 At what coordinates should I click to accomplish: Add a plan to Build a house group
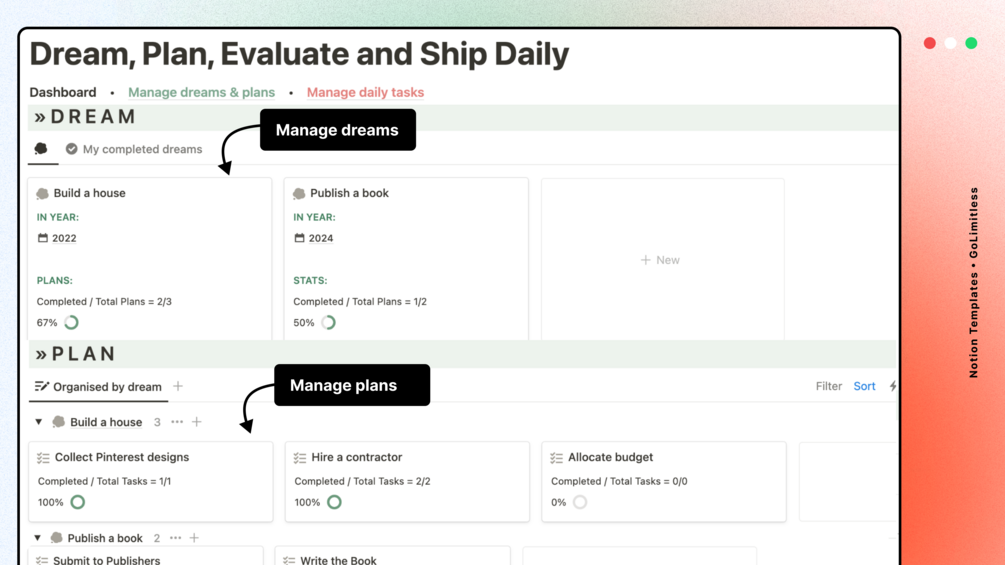pos(197,422)
